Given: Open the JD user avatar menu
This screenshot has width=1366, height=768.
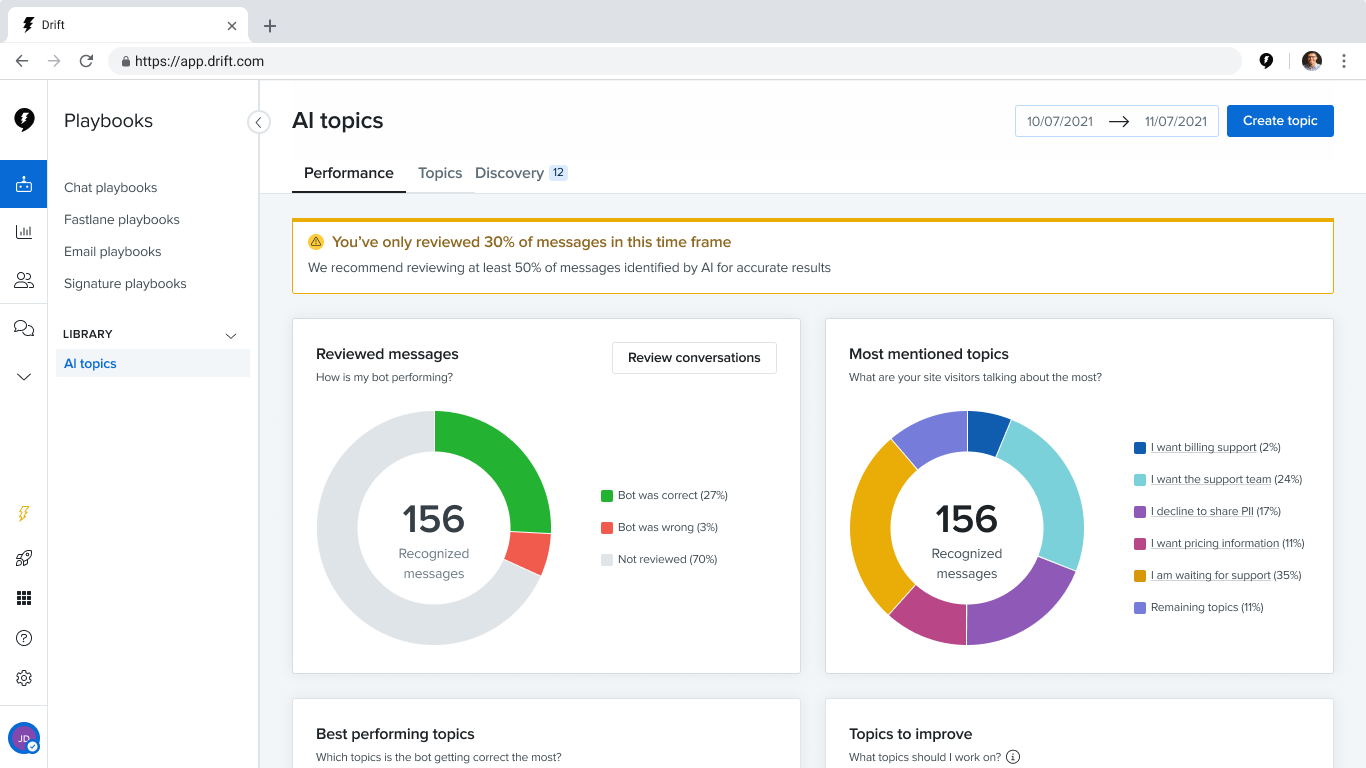Looking at the screenshot, I should (24, 738).
